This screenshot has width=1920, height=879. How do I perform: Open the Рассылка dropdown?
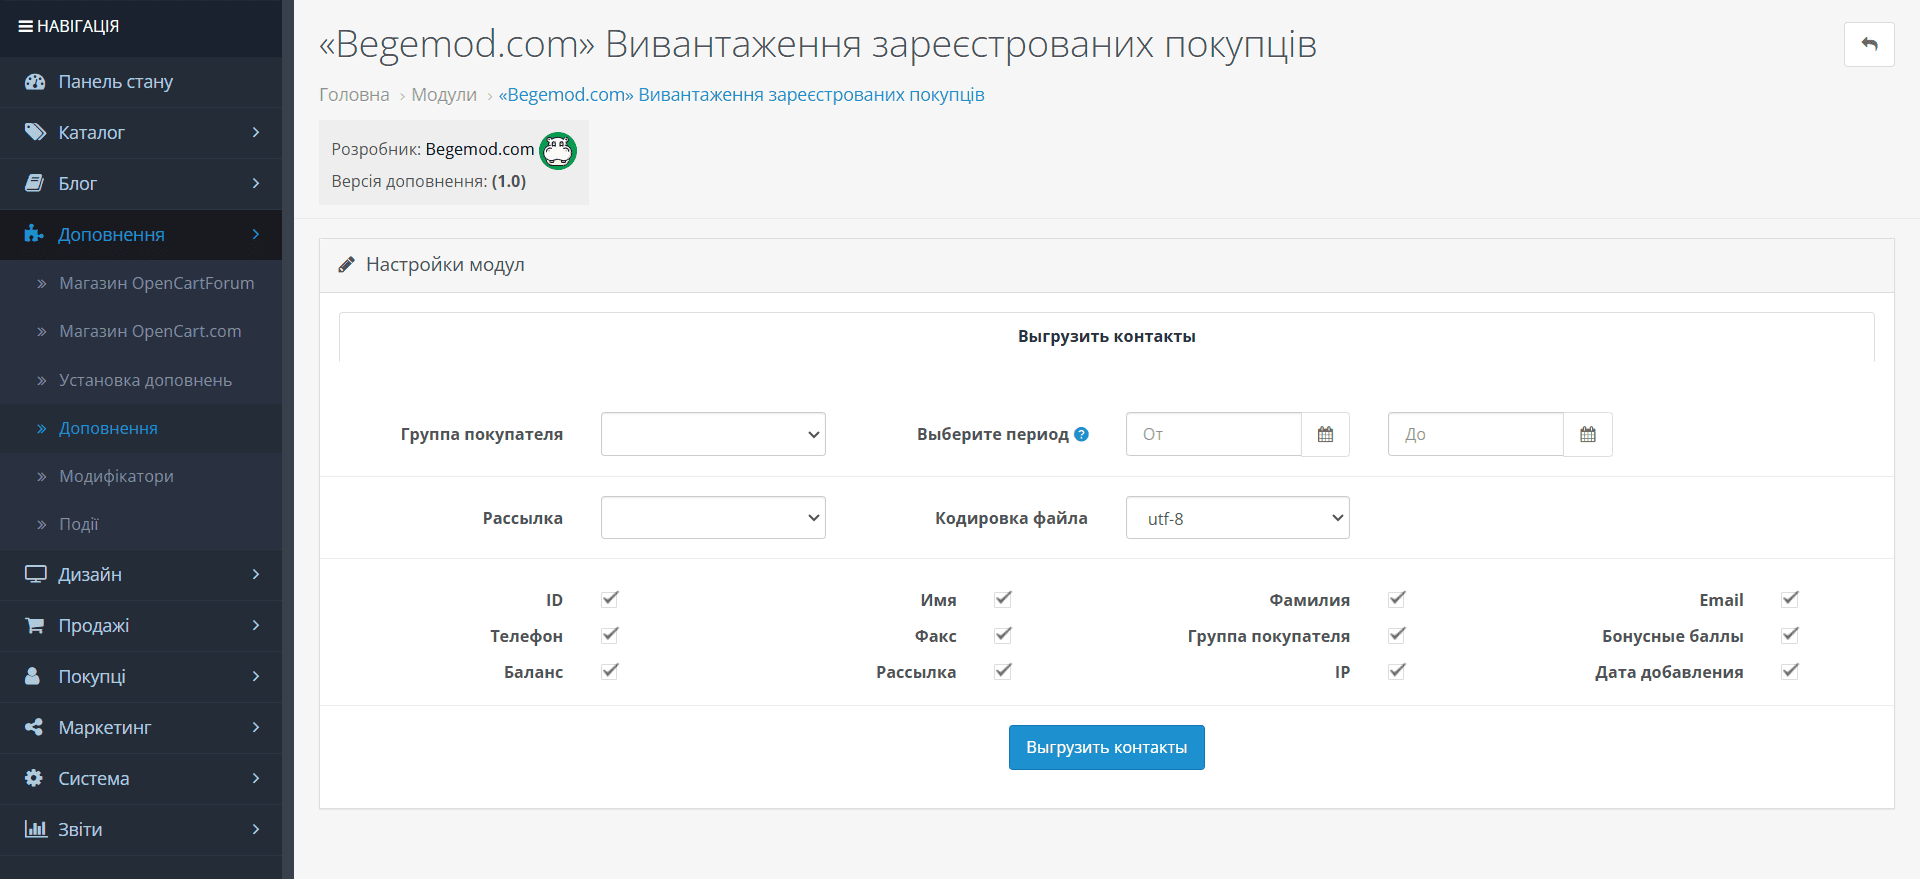[713, 518]
